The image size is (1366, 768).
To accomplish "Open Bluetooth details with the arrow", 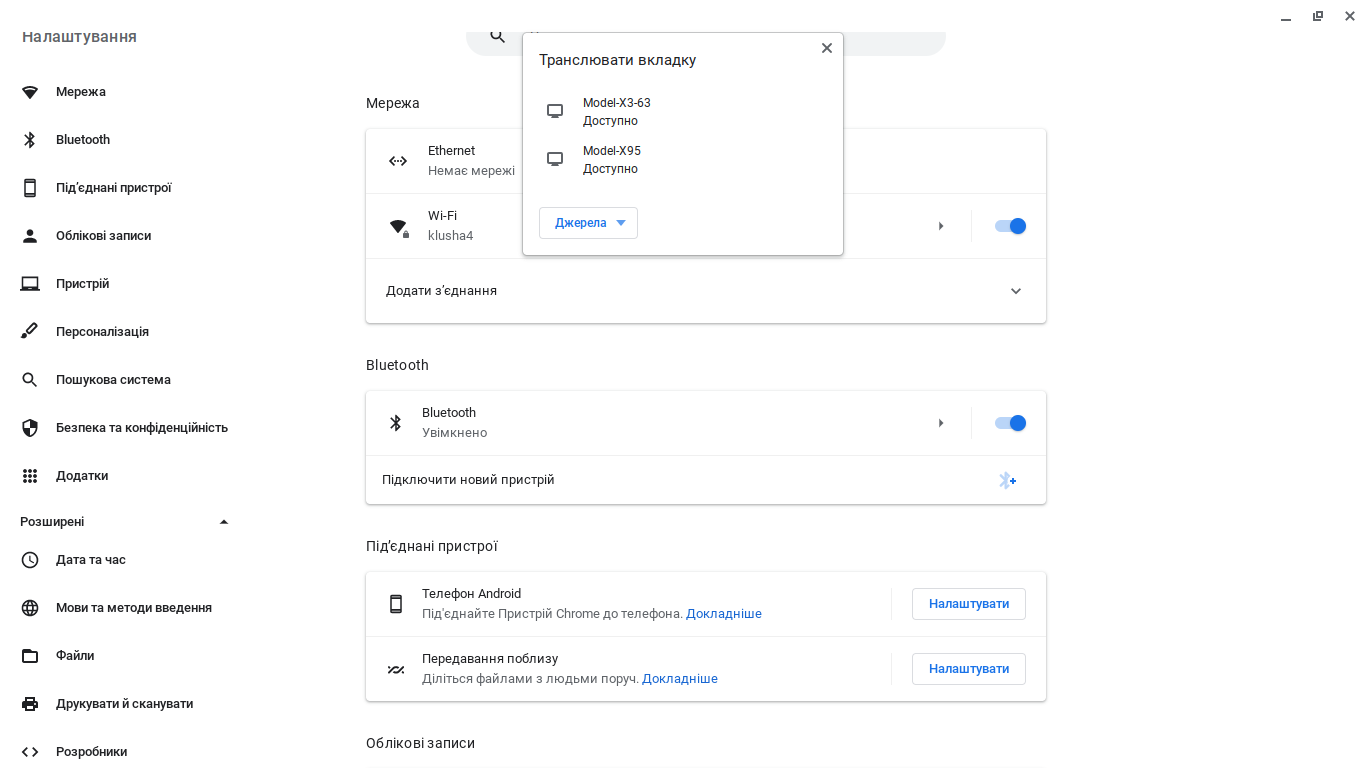I will tap(941, 423).
